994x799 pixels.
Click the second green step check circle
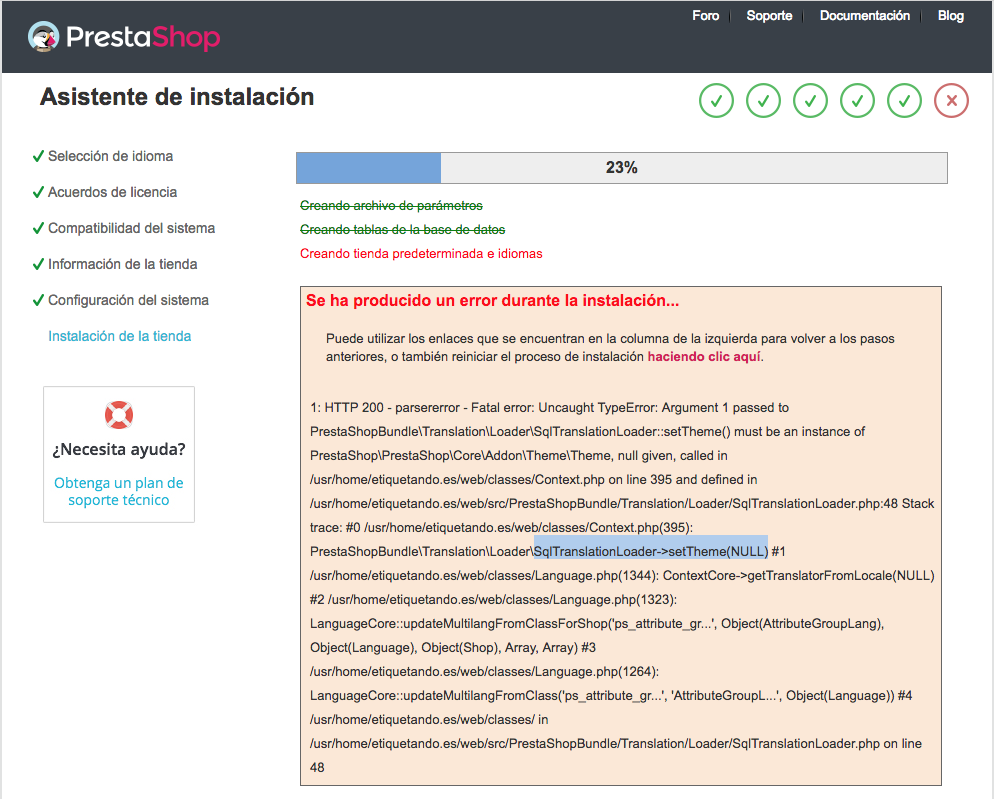click(x=763, y=100)
